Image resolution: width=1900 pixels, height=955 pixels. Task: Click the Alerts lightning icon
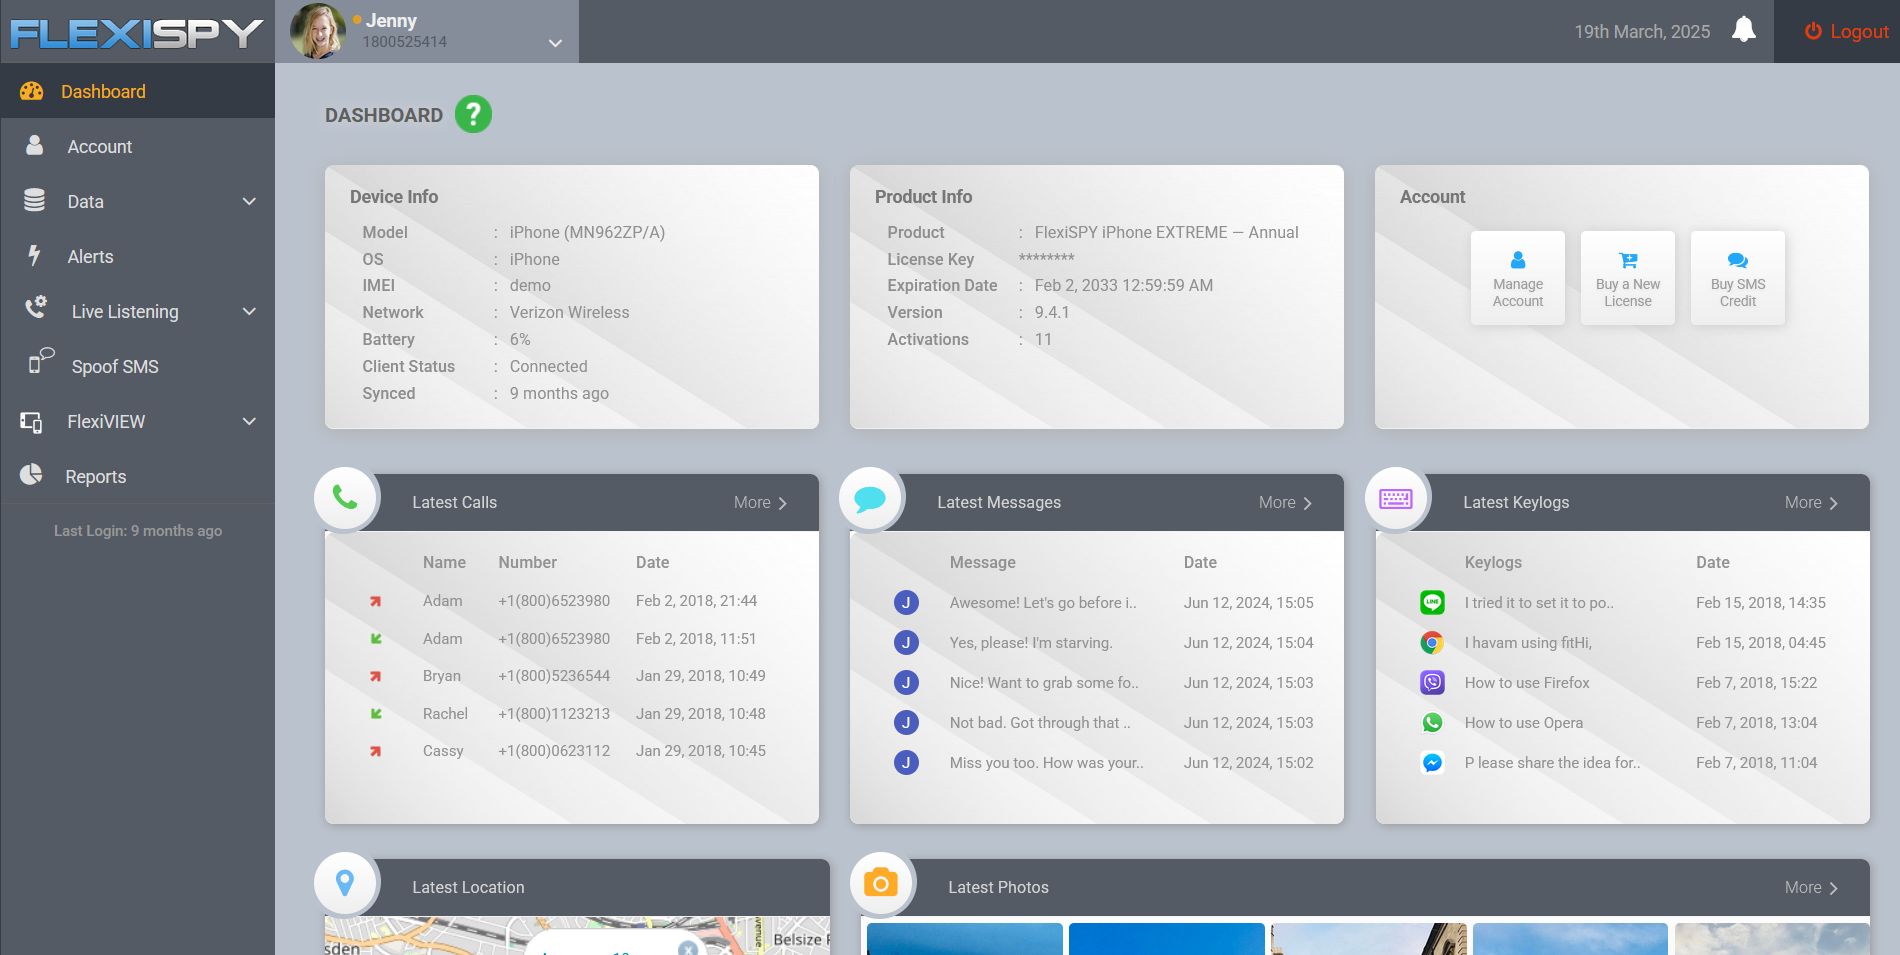point(34,255)
